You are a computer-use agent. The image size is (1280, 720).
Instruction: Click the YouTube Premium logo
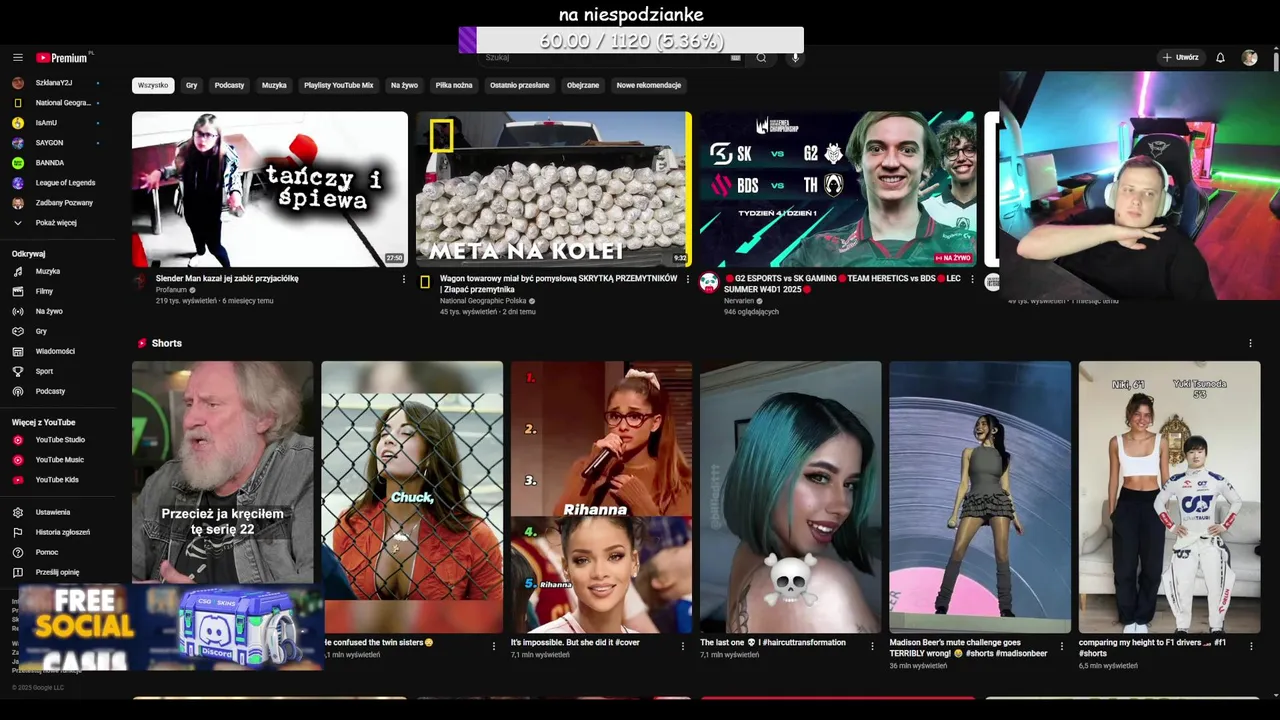pyautogui.click(x=63, y=58)
